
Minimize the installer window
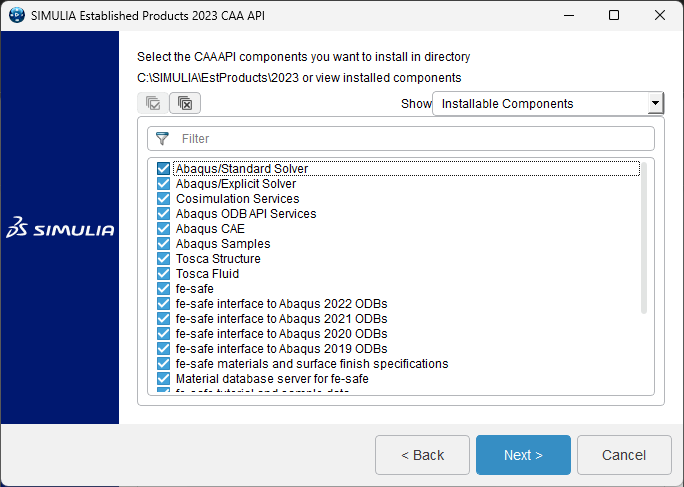pos(569,15)
